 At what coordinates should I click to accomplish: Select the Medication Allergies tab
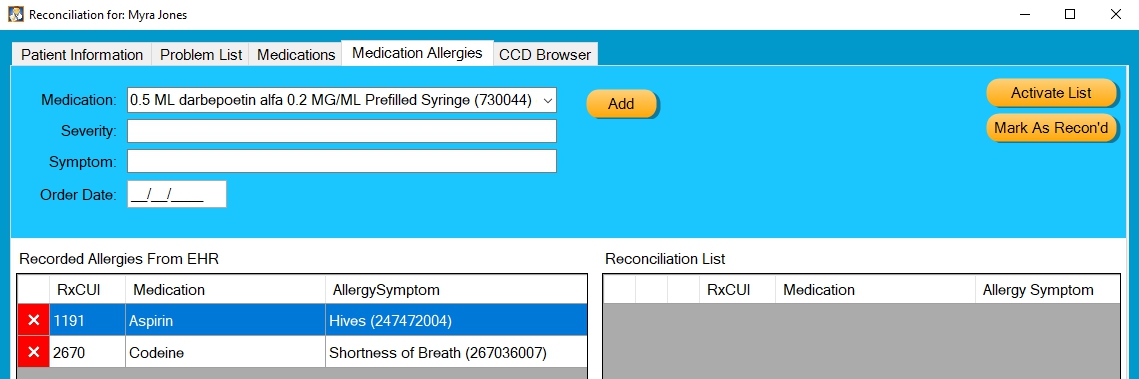click(417, 53)
